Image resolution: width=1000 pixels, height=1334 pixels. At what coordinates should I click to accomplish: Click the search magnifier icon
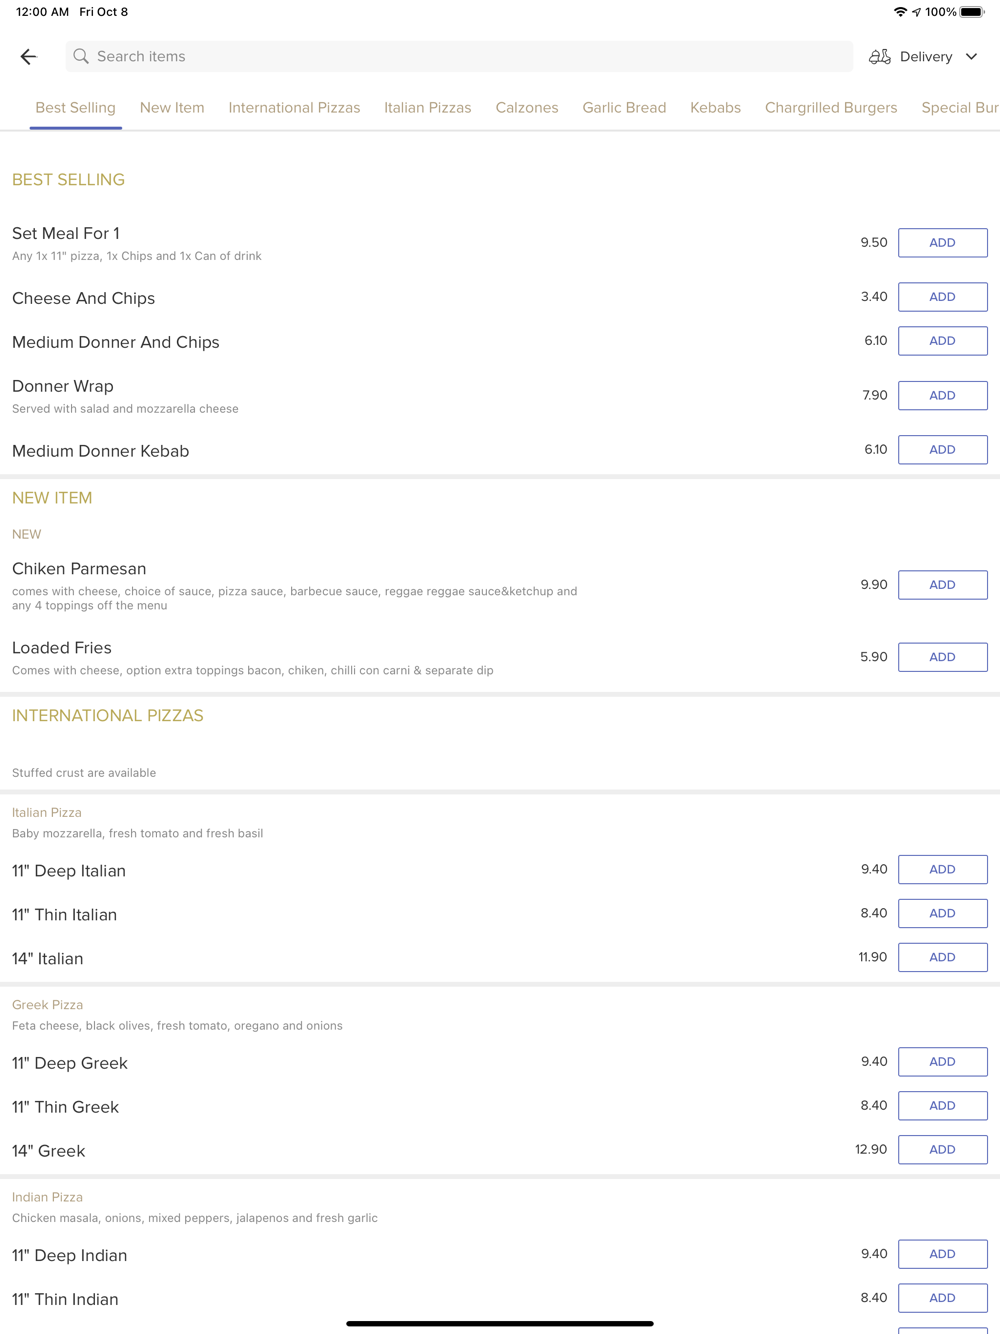click(81, 57)
